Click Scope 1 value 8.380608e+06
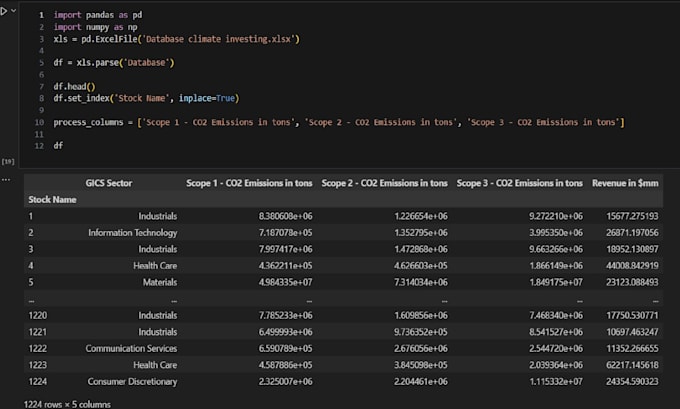This screenshot has height=409, width=680. [285, 216]
